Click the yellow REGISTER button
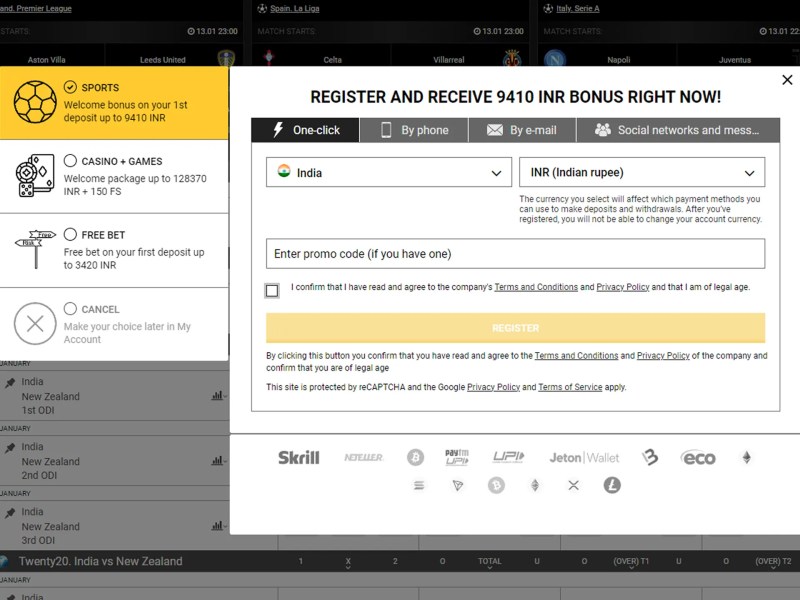Image resolution: width=800 pixels, height=600 pixels. (x=515, y=328)
